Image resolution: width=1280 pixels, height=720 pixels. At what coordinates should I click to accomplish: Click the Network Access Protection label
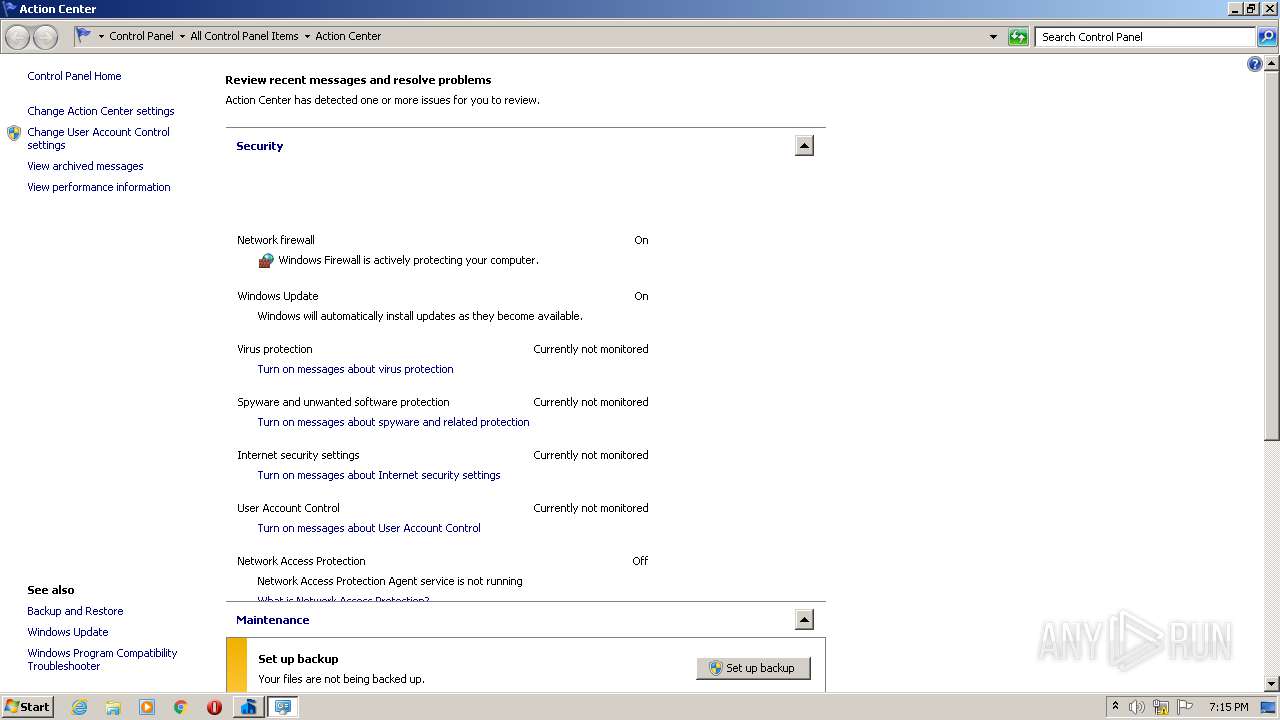click(x=301, y=561)
